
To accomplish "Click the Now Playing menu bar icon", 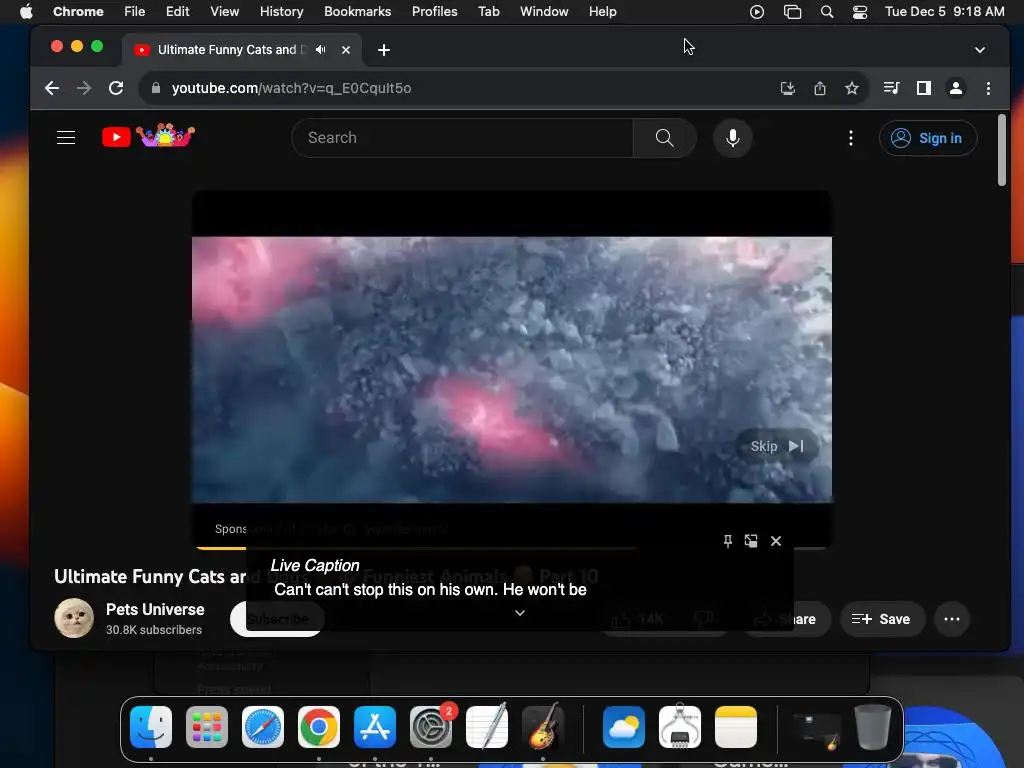I will [x=757, y=12].
